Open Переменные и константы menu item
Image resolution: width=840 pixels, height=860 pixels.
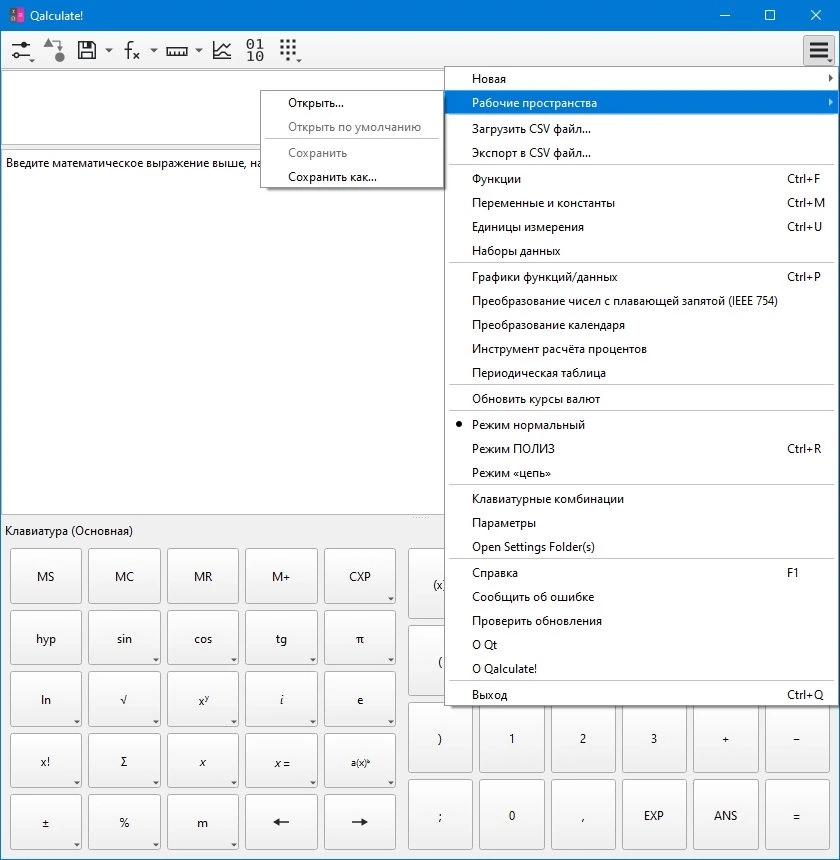coord(641,203)
